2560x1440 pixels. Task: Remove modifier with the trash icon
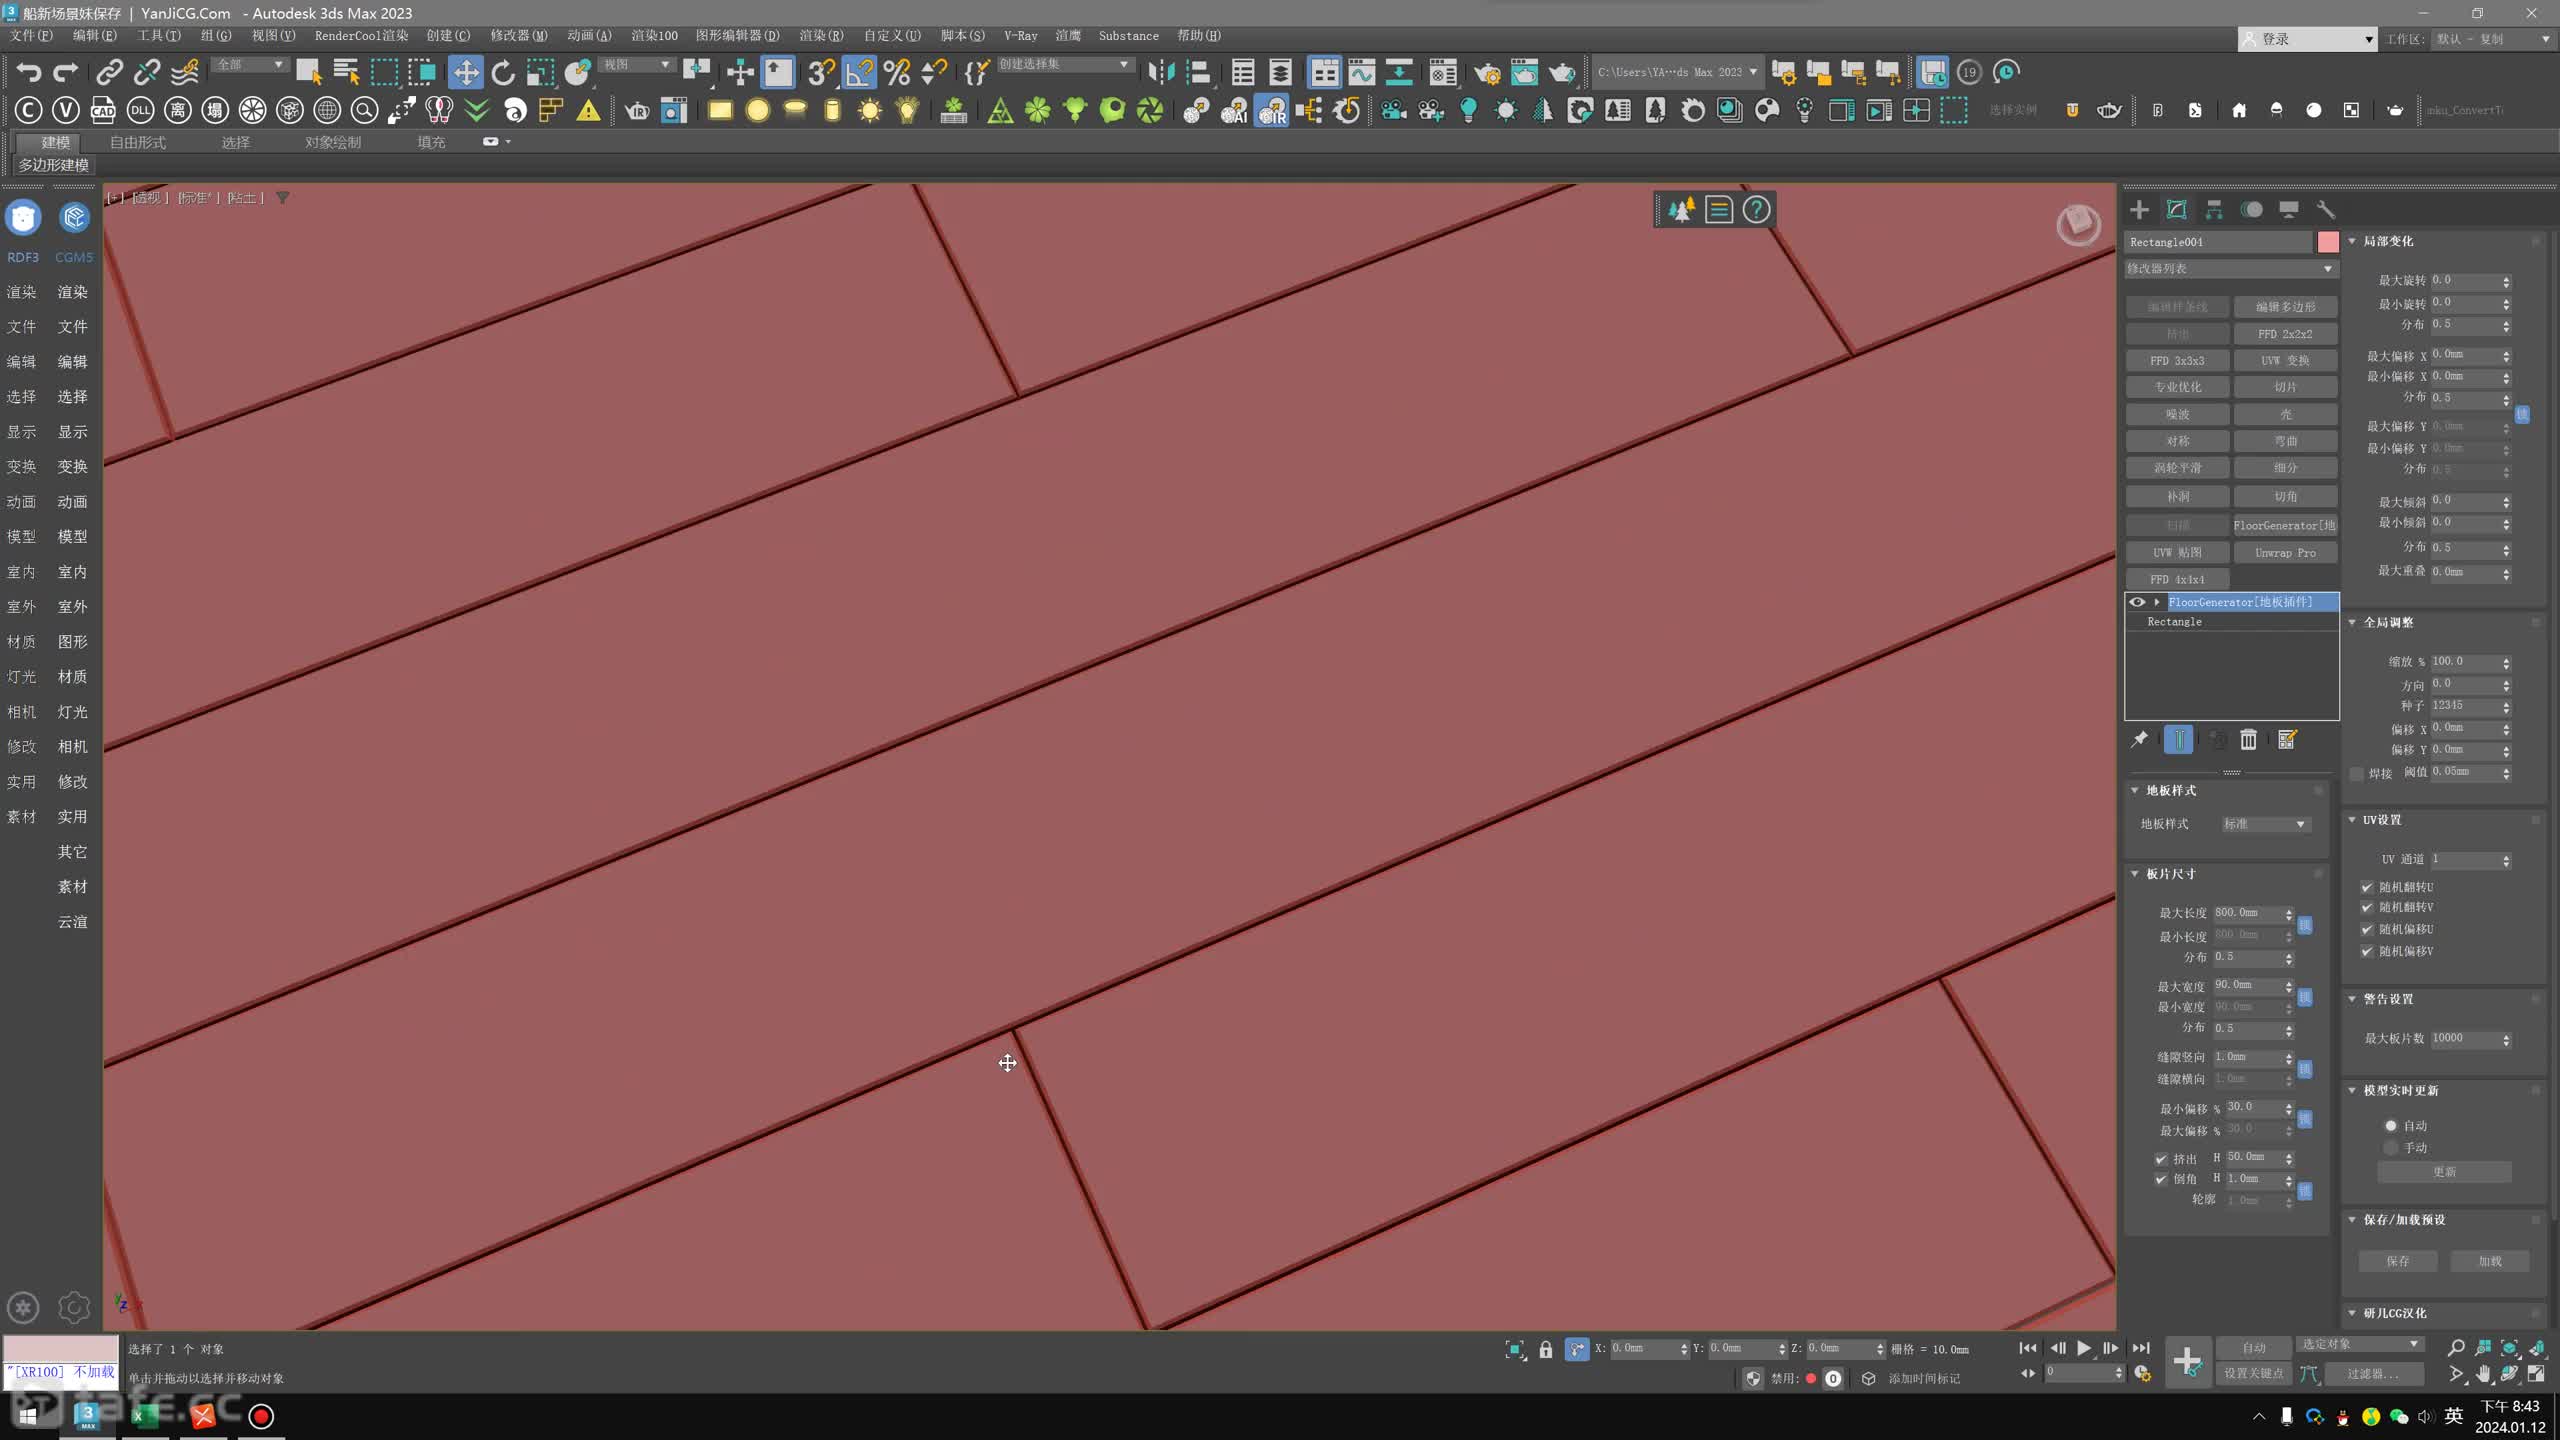(x=2248, y=739)
